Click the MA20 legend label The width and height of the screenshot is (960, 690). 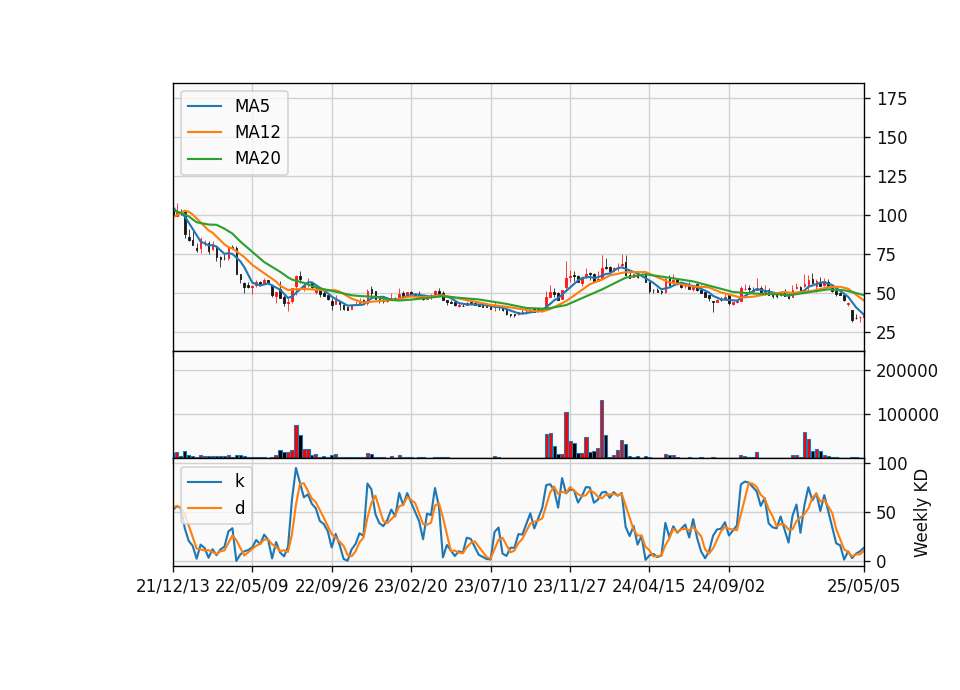coord(258,159)
